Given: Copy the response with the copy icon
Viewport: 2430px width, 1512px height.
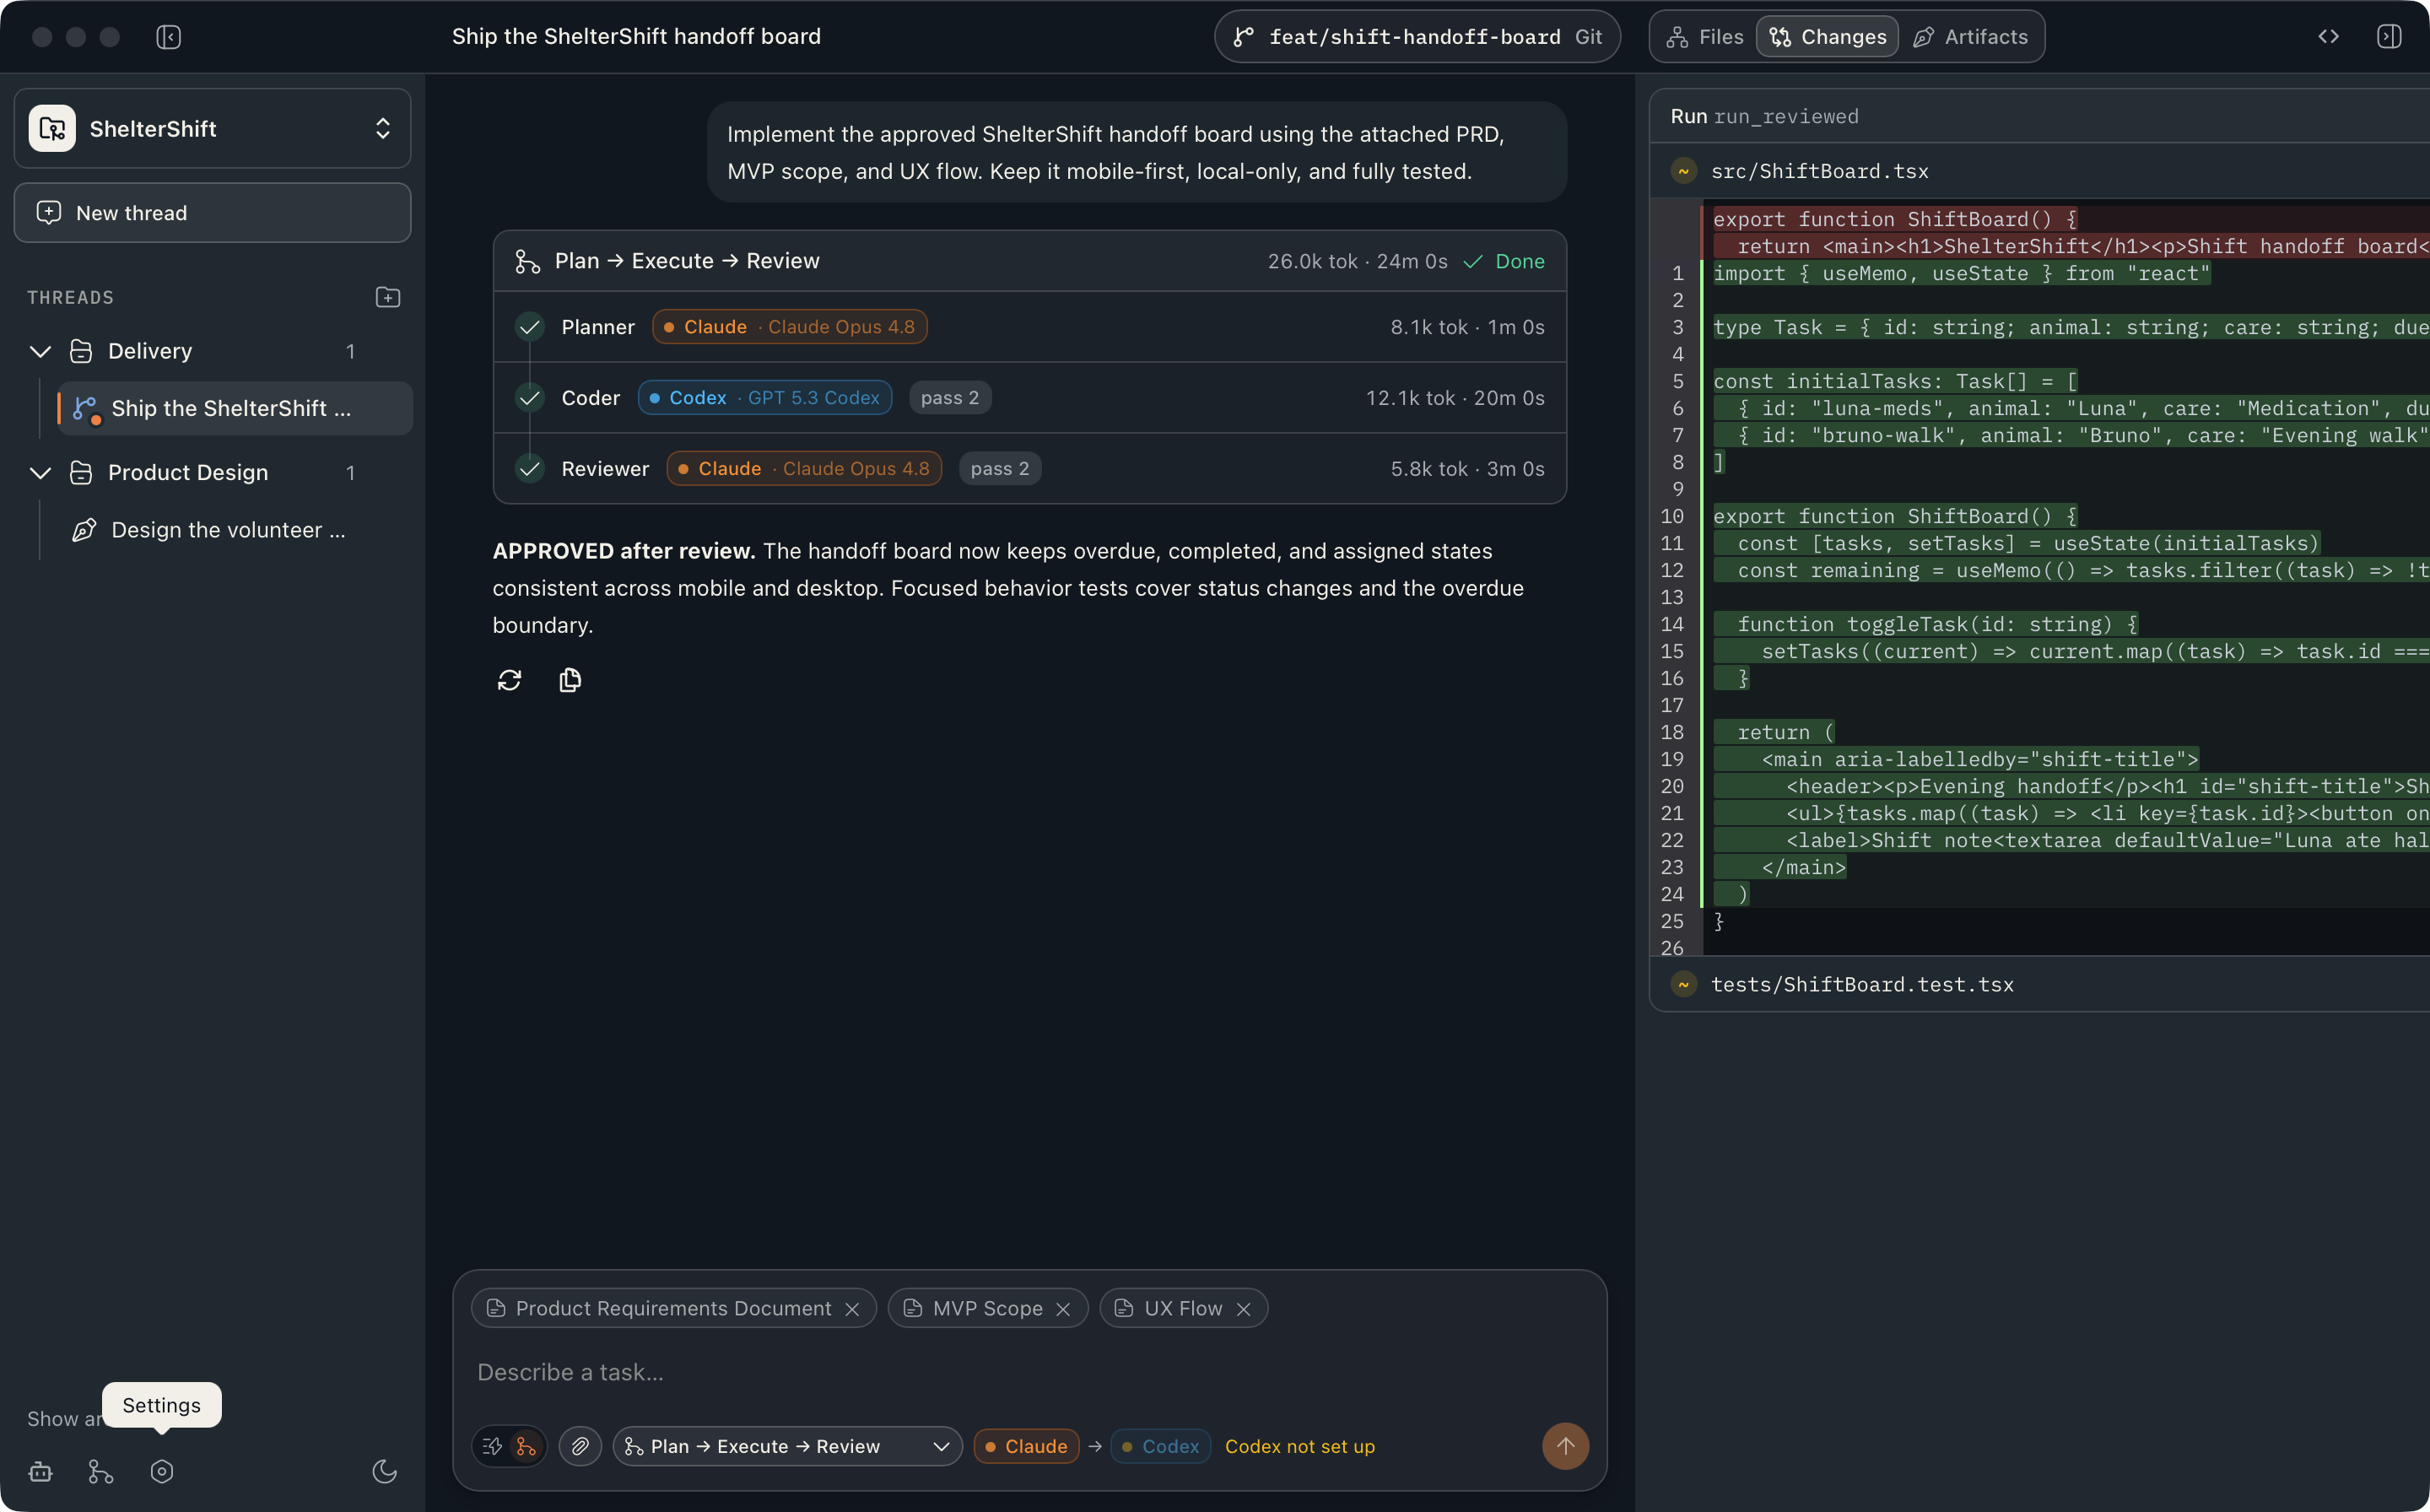Looking at the screenshot, I should coord(570,680).
